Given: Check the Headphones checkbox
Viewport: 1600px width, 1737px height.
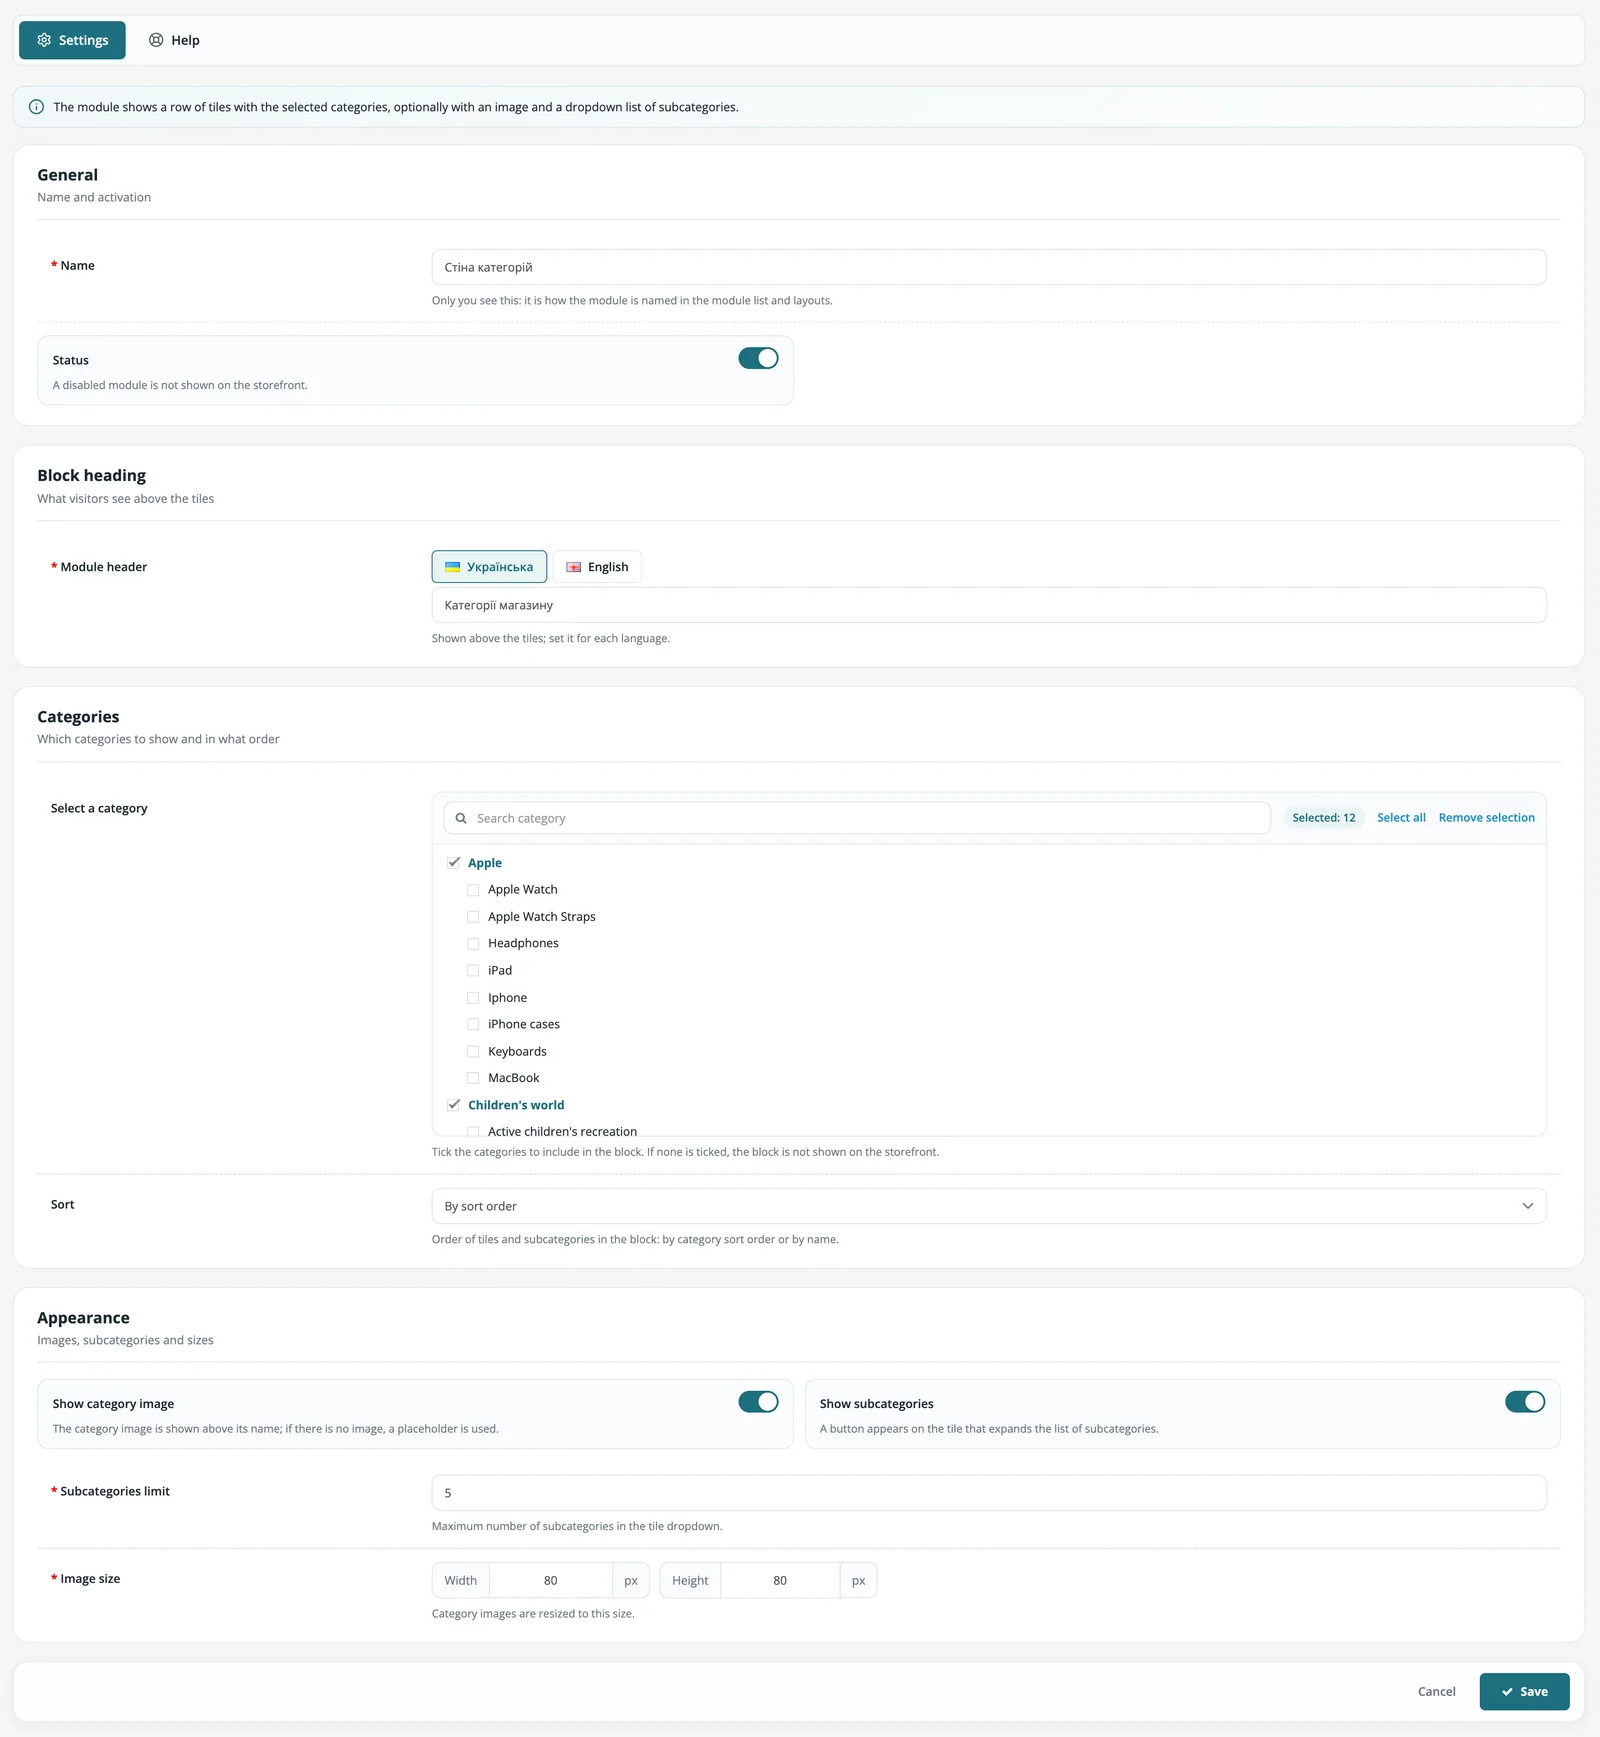Looking at the screenshot, I should pyautogui.click(x=473, y=944).
